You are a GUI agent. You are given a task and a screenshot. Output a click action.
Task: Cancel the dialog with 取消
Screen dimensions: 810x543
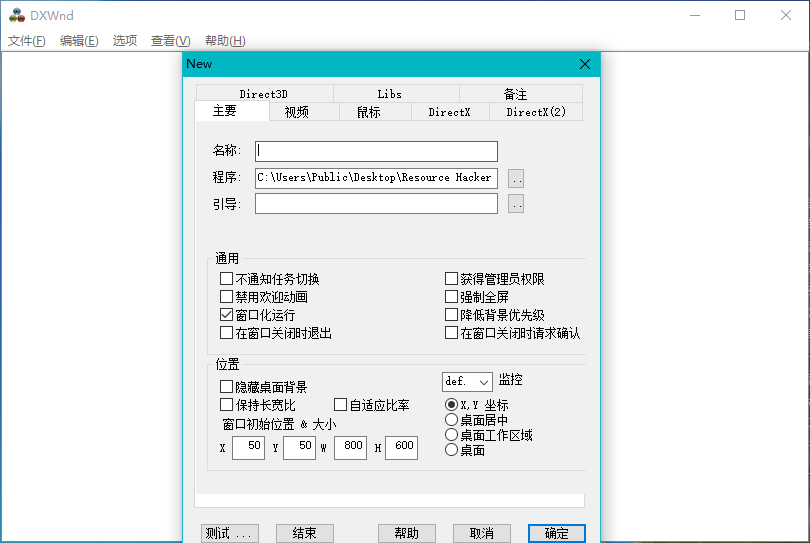[482, 533]
